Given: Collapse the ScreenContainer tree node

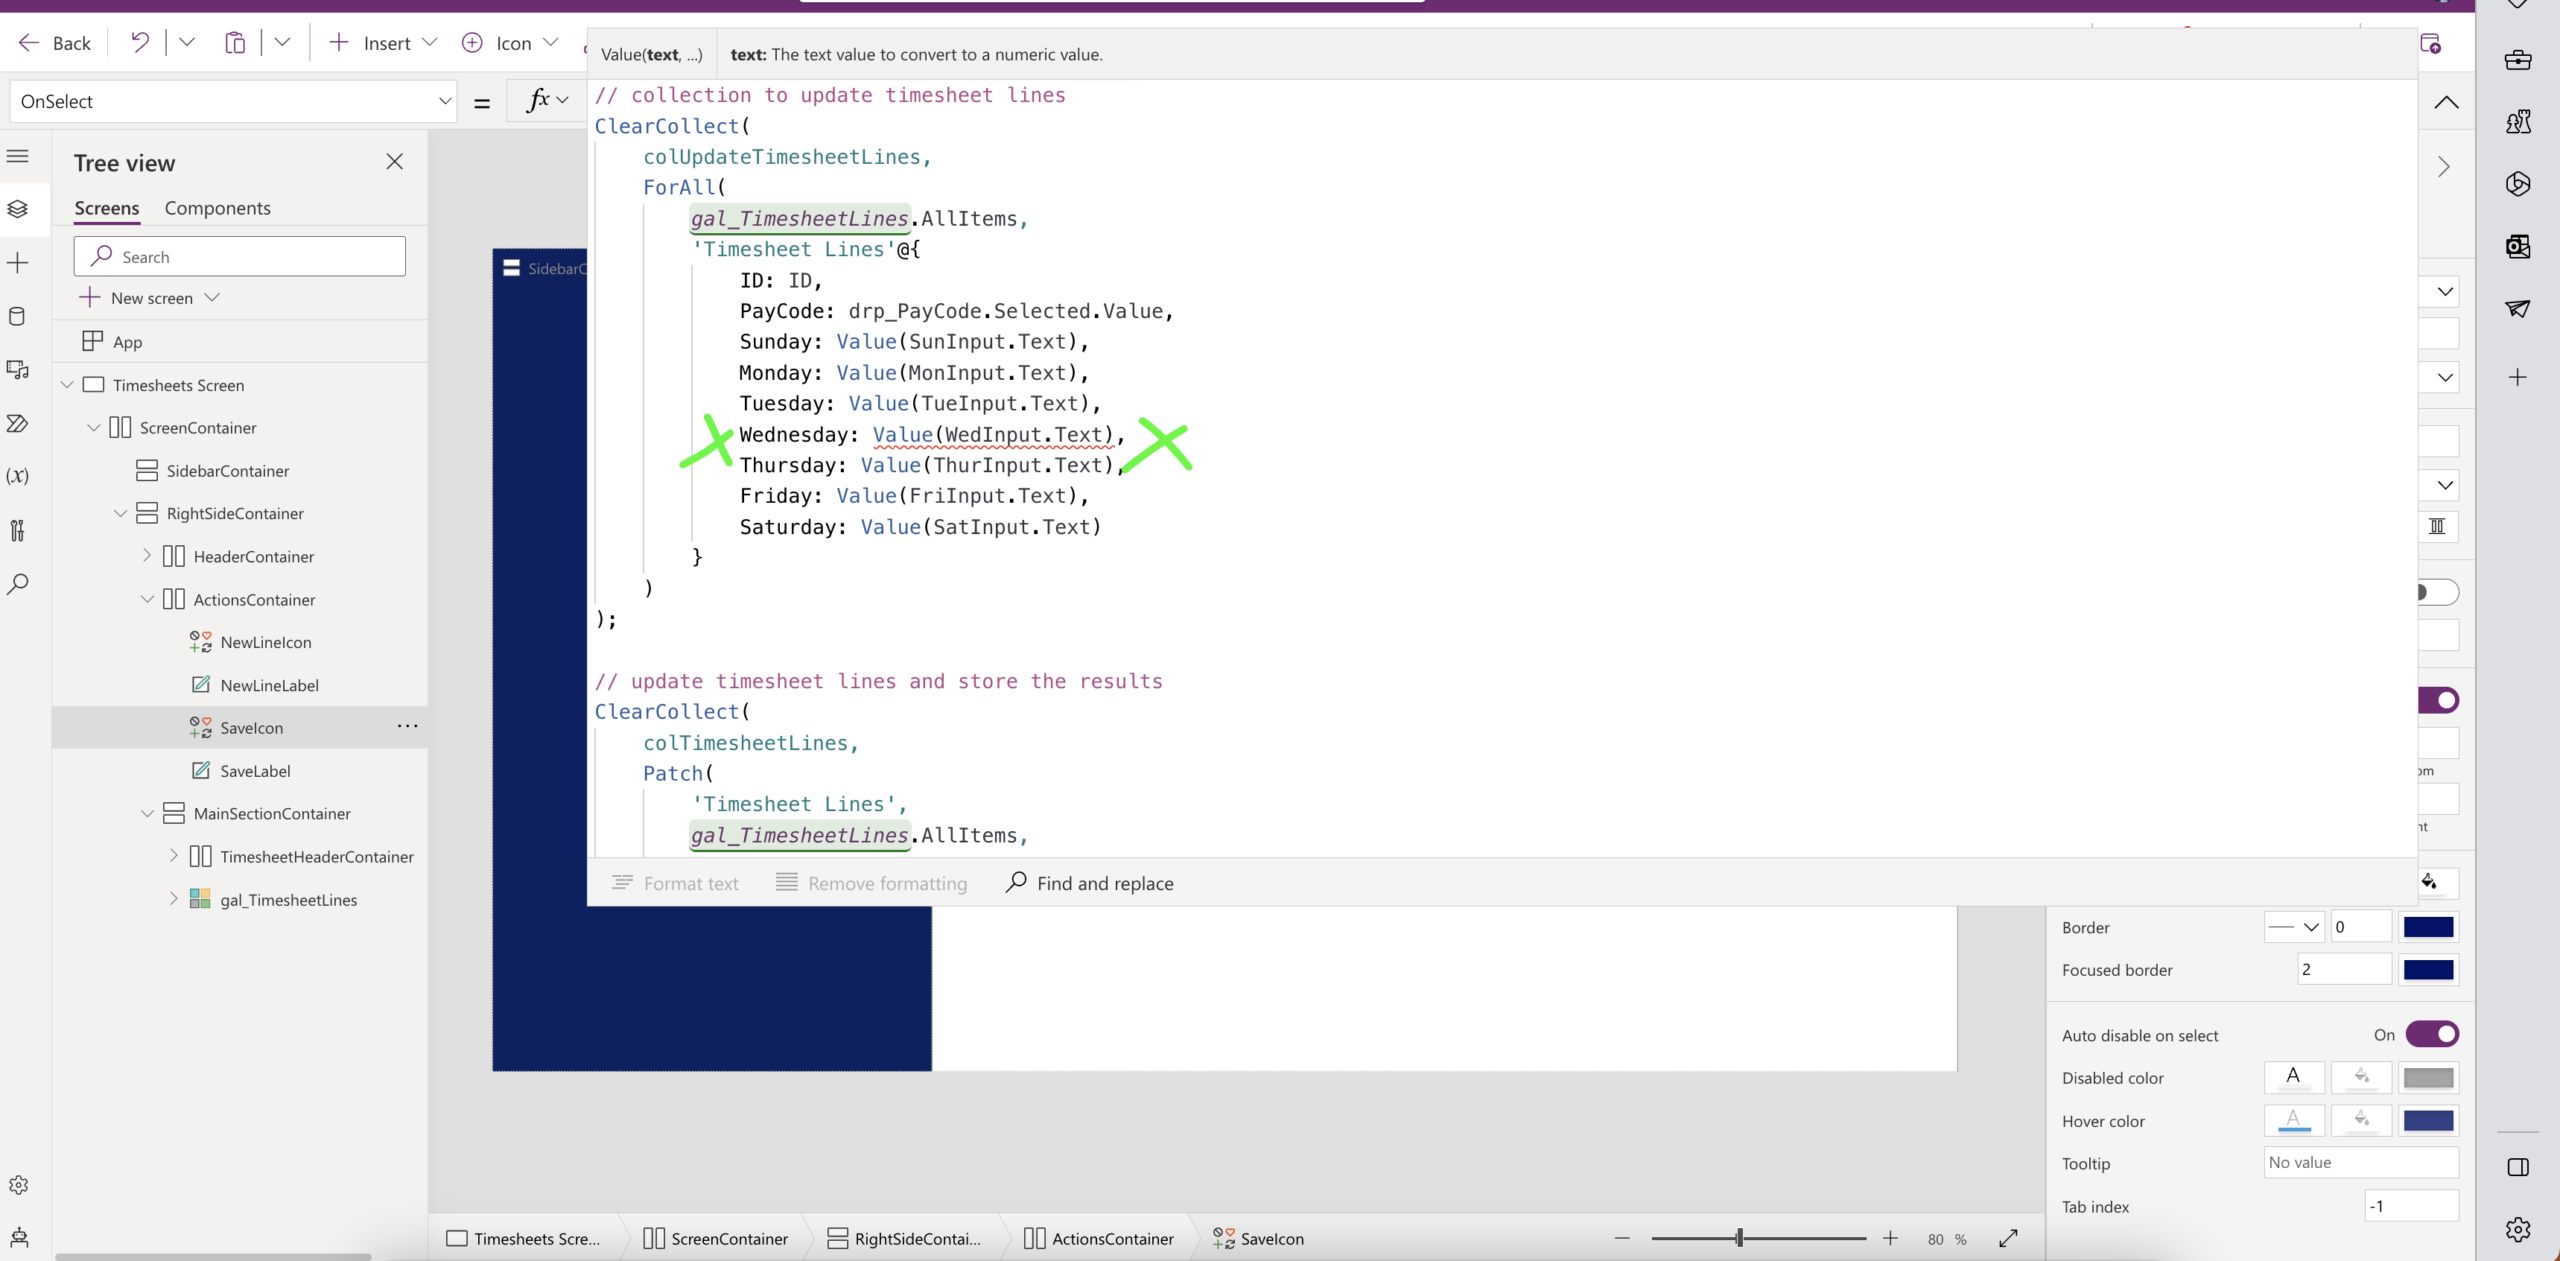Looking at the screenshot, I should pyautogui.click(x=93, y=428).
